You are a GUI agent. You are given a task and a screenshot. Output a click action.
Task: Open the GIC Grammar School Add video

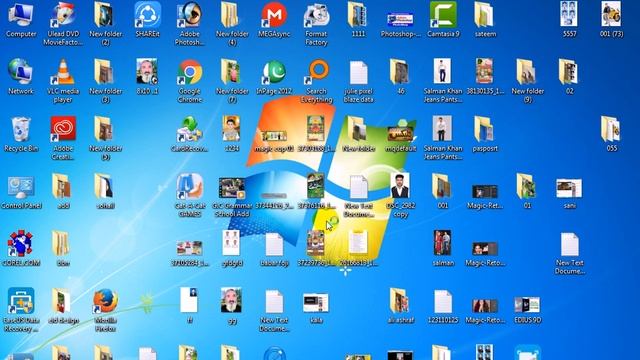pyautogui.click(x=232, y=197)
